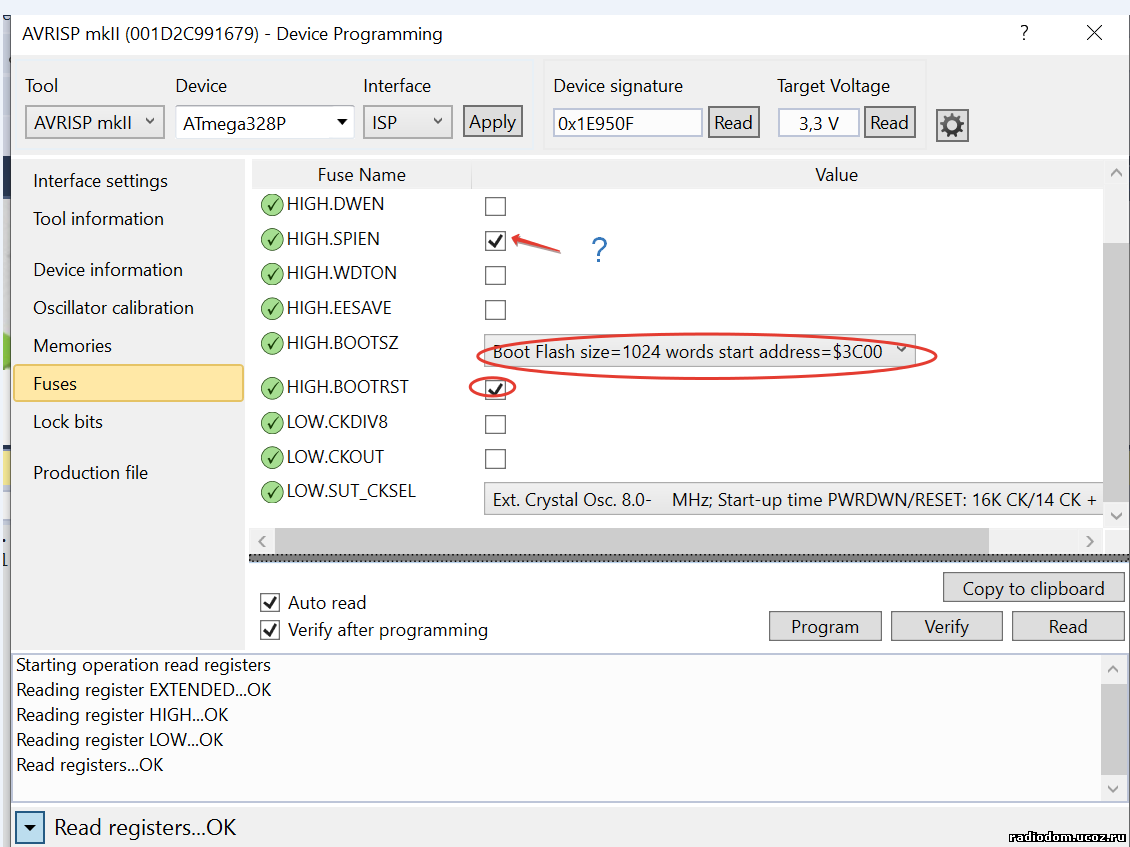Click the status icon beside HIGH.BOOTSZ
This screenshot has height=847, width=1130.
272,343
